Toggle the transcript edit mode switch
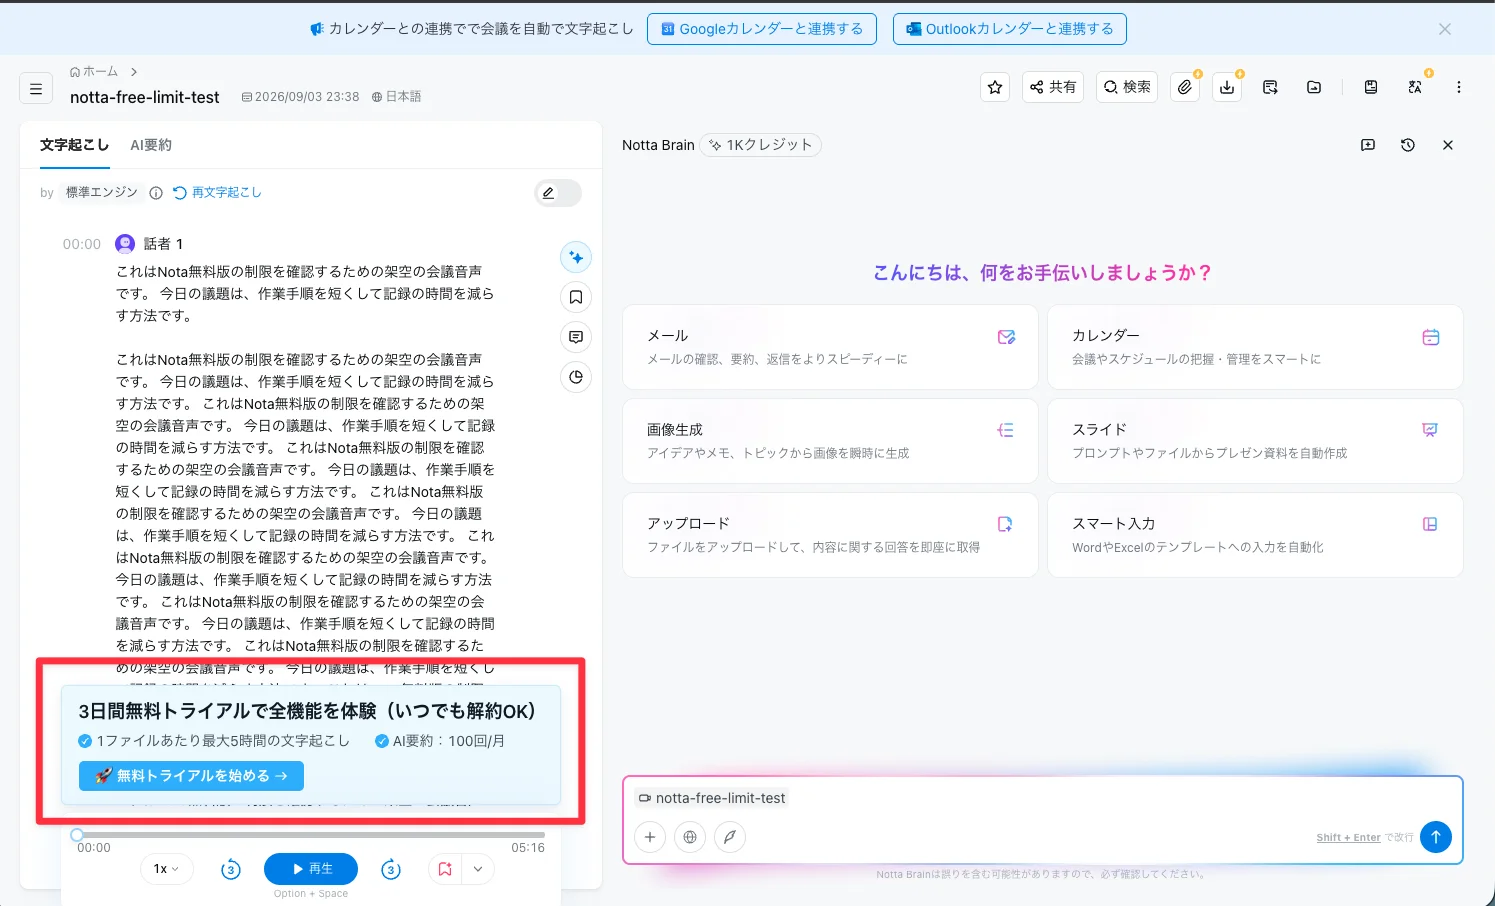 pos(558,193)
